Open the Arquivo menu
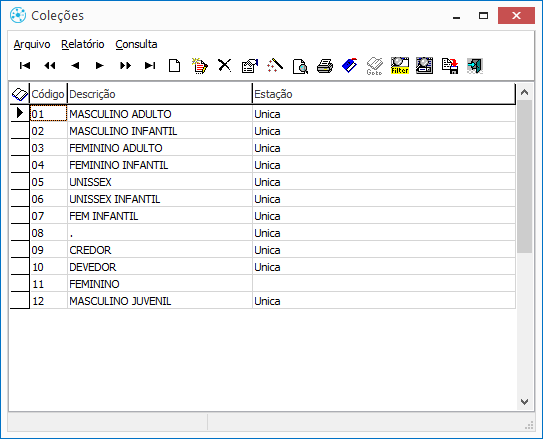The image size is (543, 439). 32,44
